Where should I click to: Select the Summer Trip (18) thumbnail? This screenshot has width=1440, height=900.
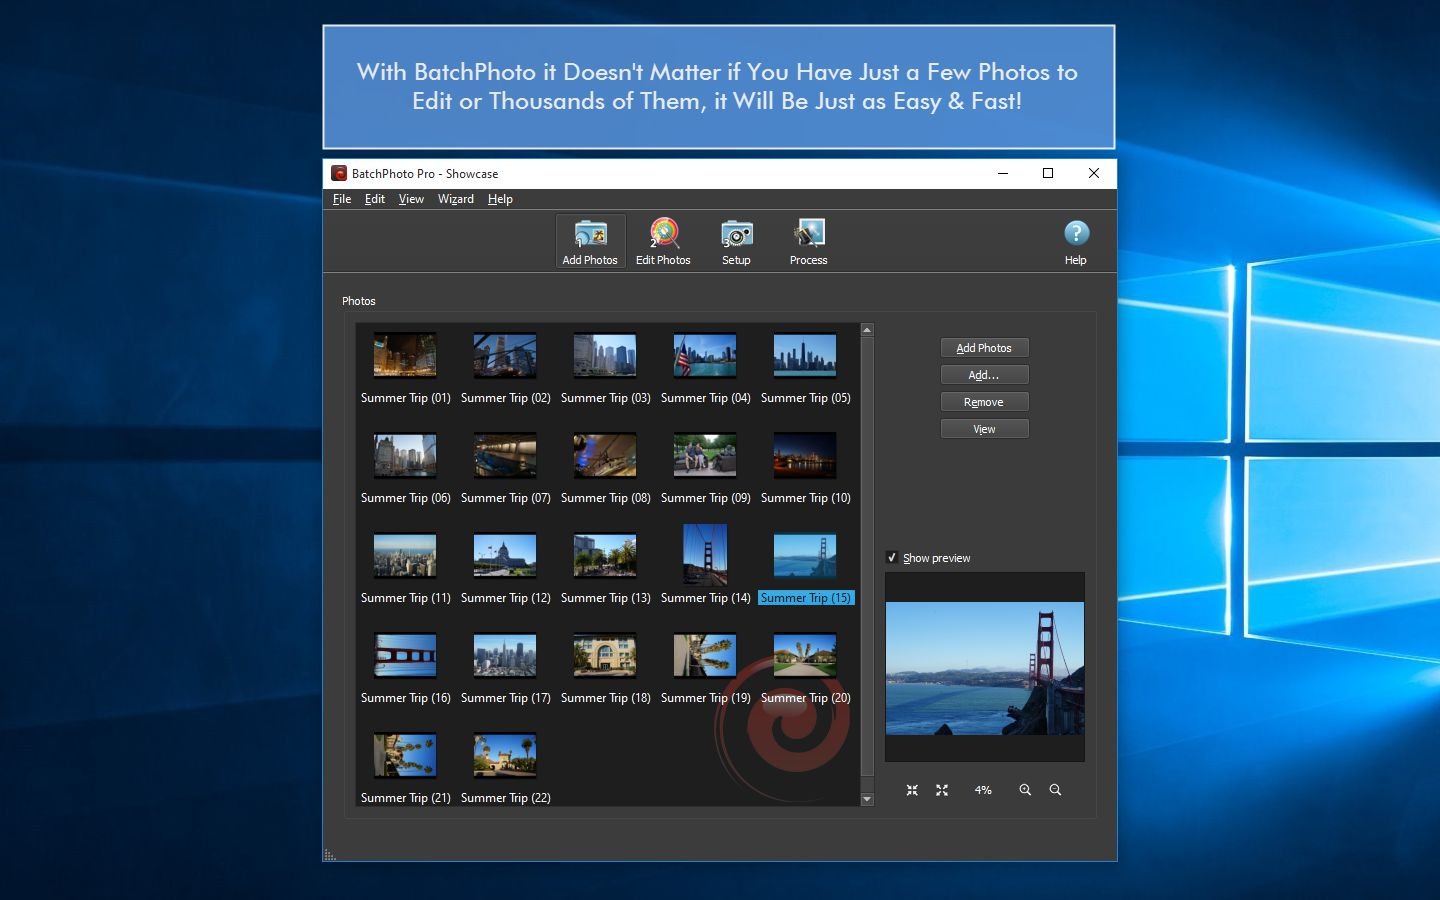(x=605, y=655)
